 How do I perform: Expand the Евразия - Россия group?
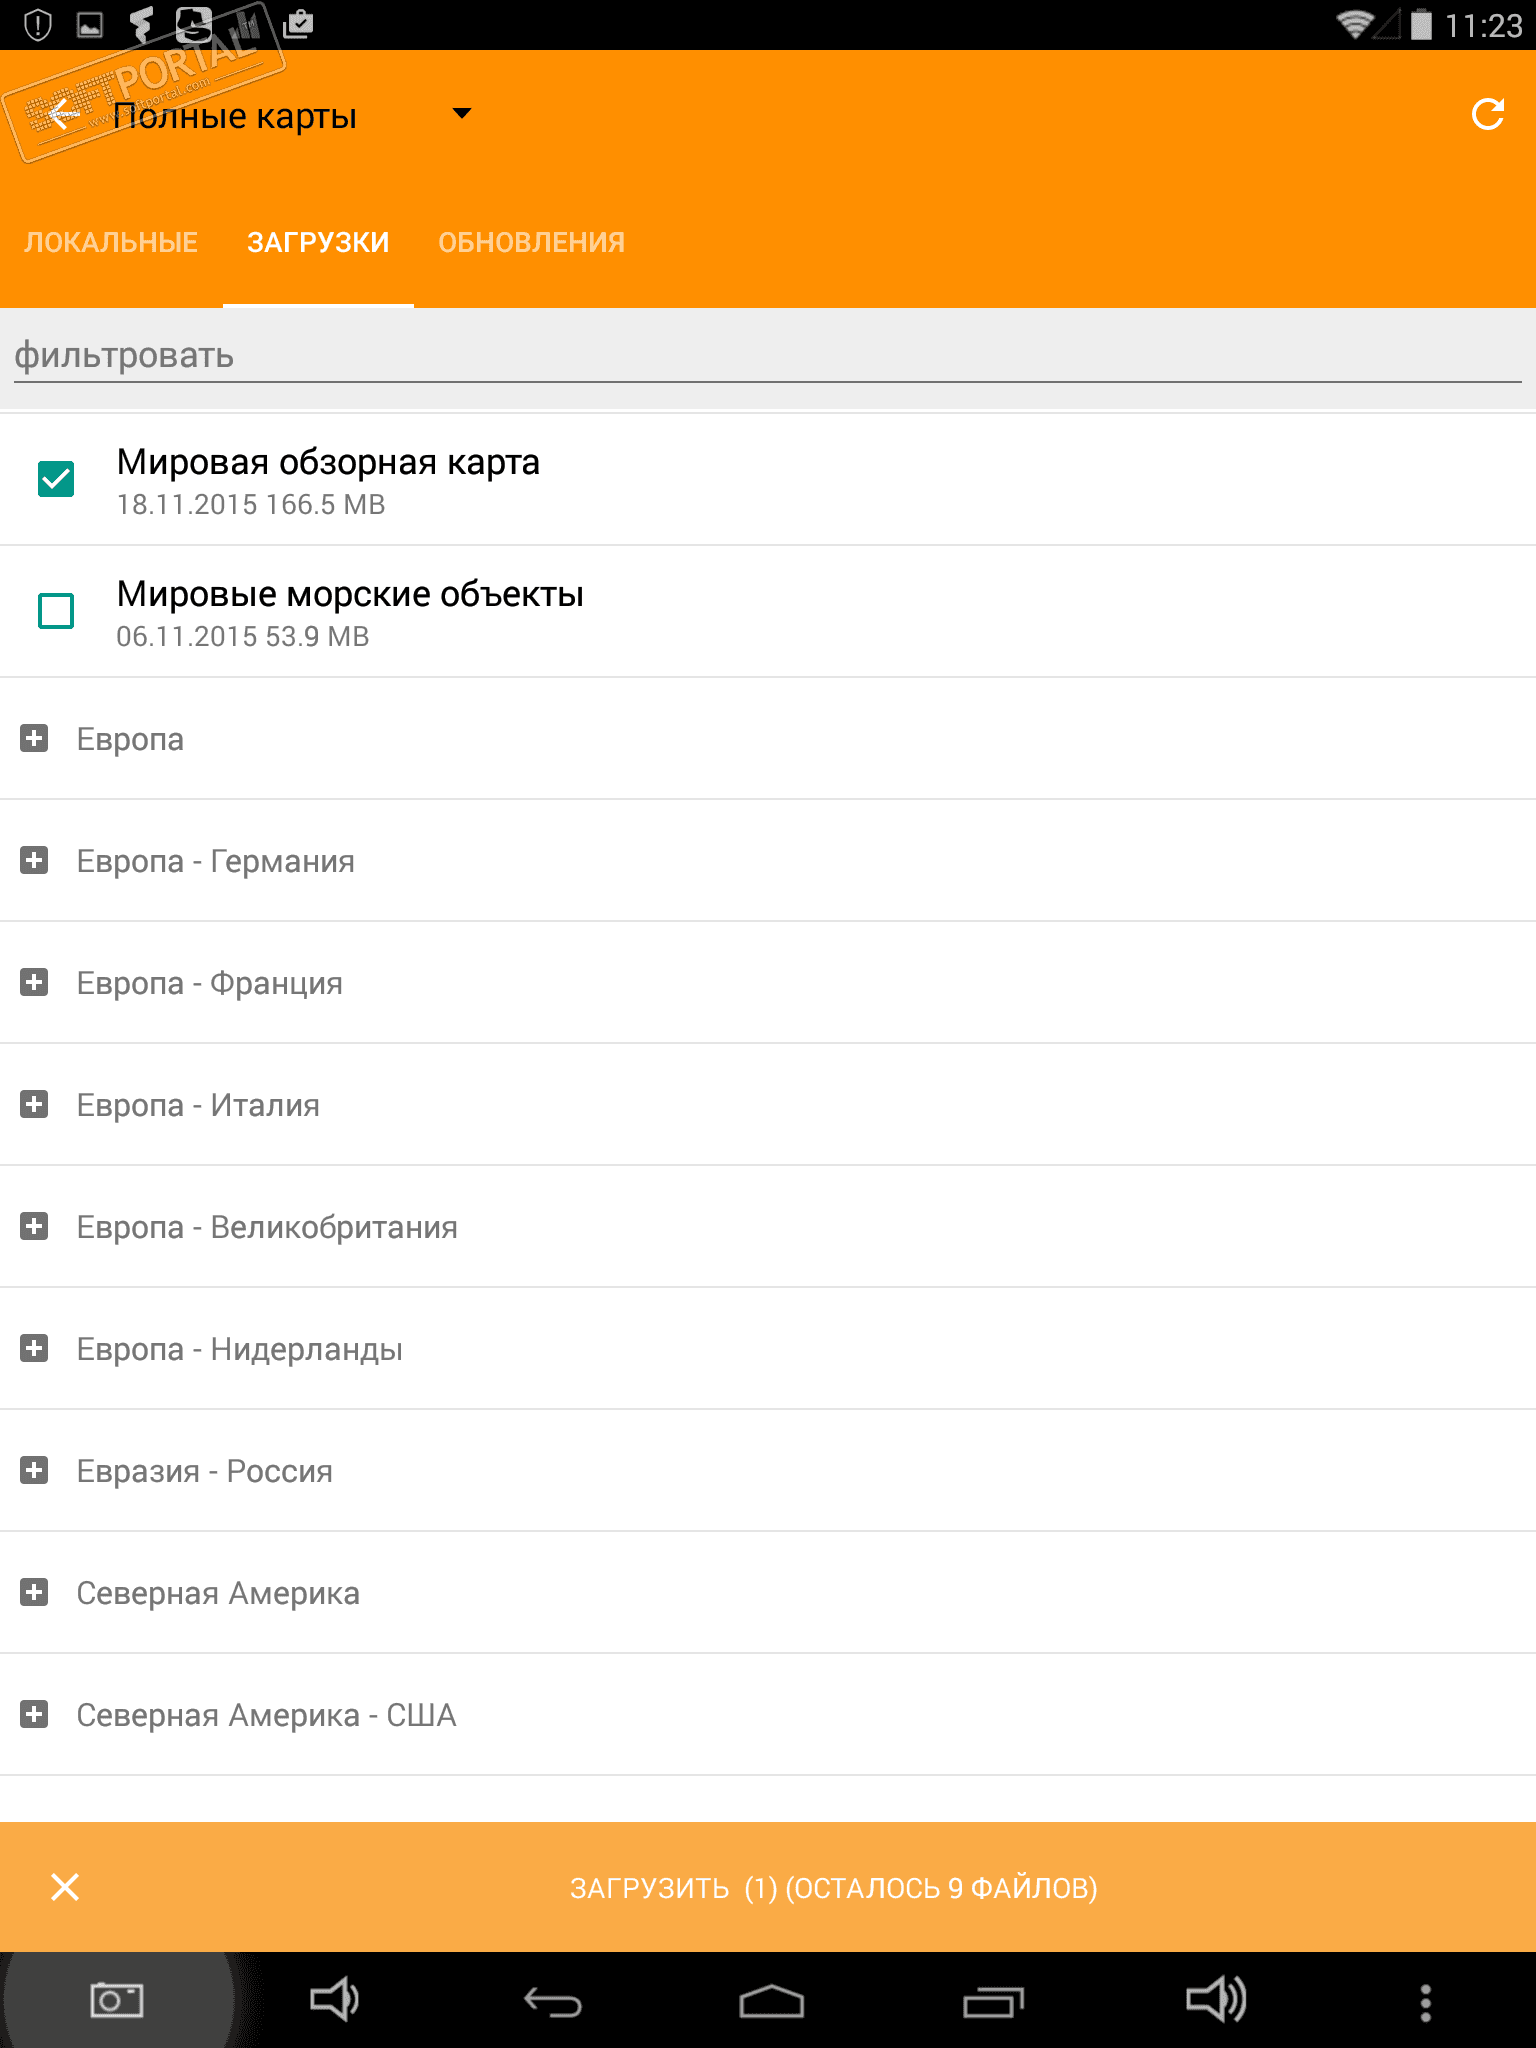tap(35, 1471)
